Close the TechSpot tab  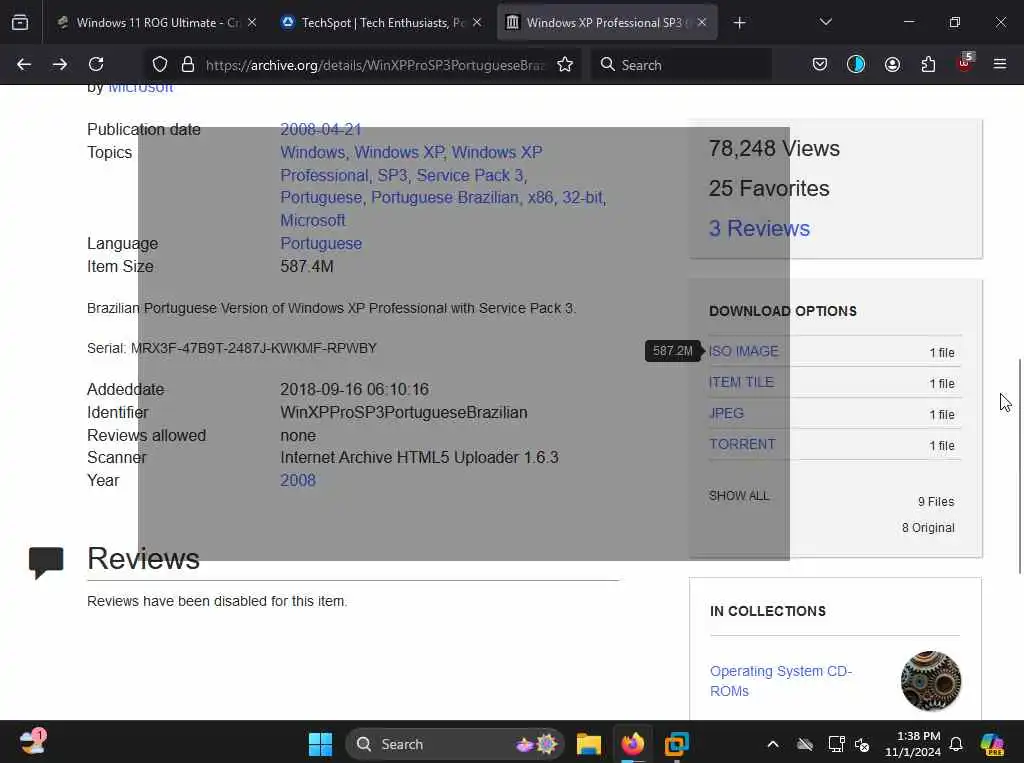point(477,23)
